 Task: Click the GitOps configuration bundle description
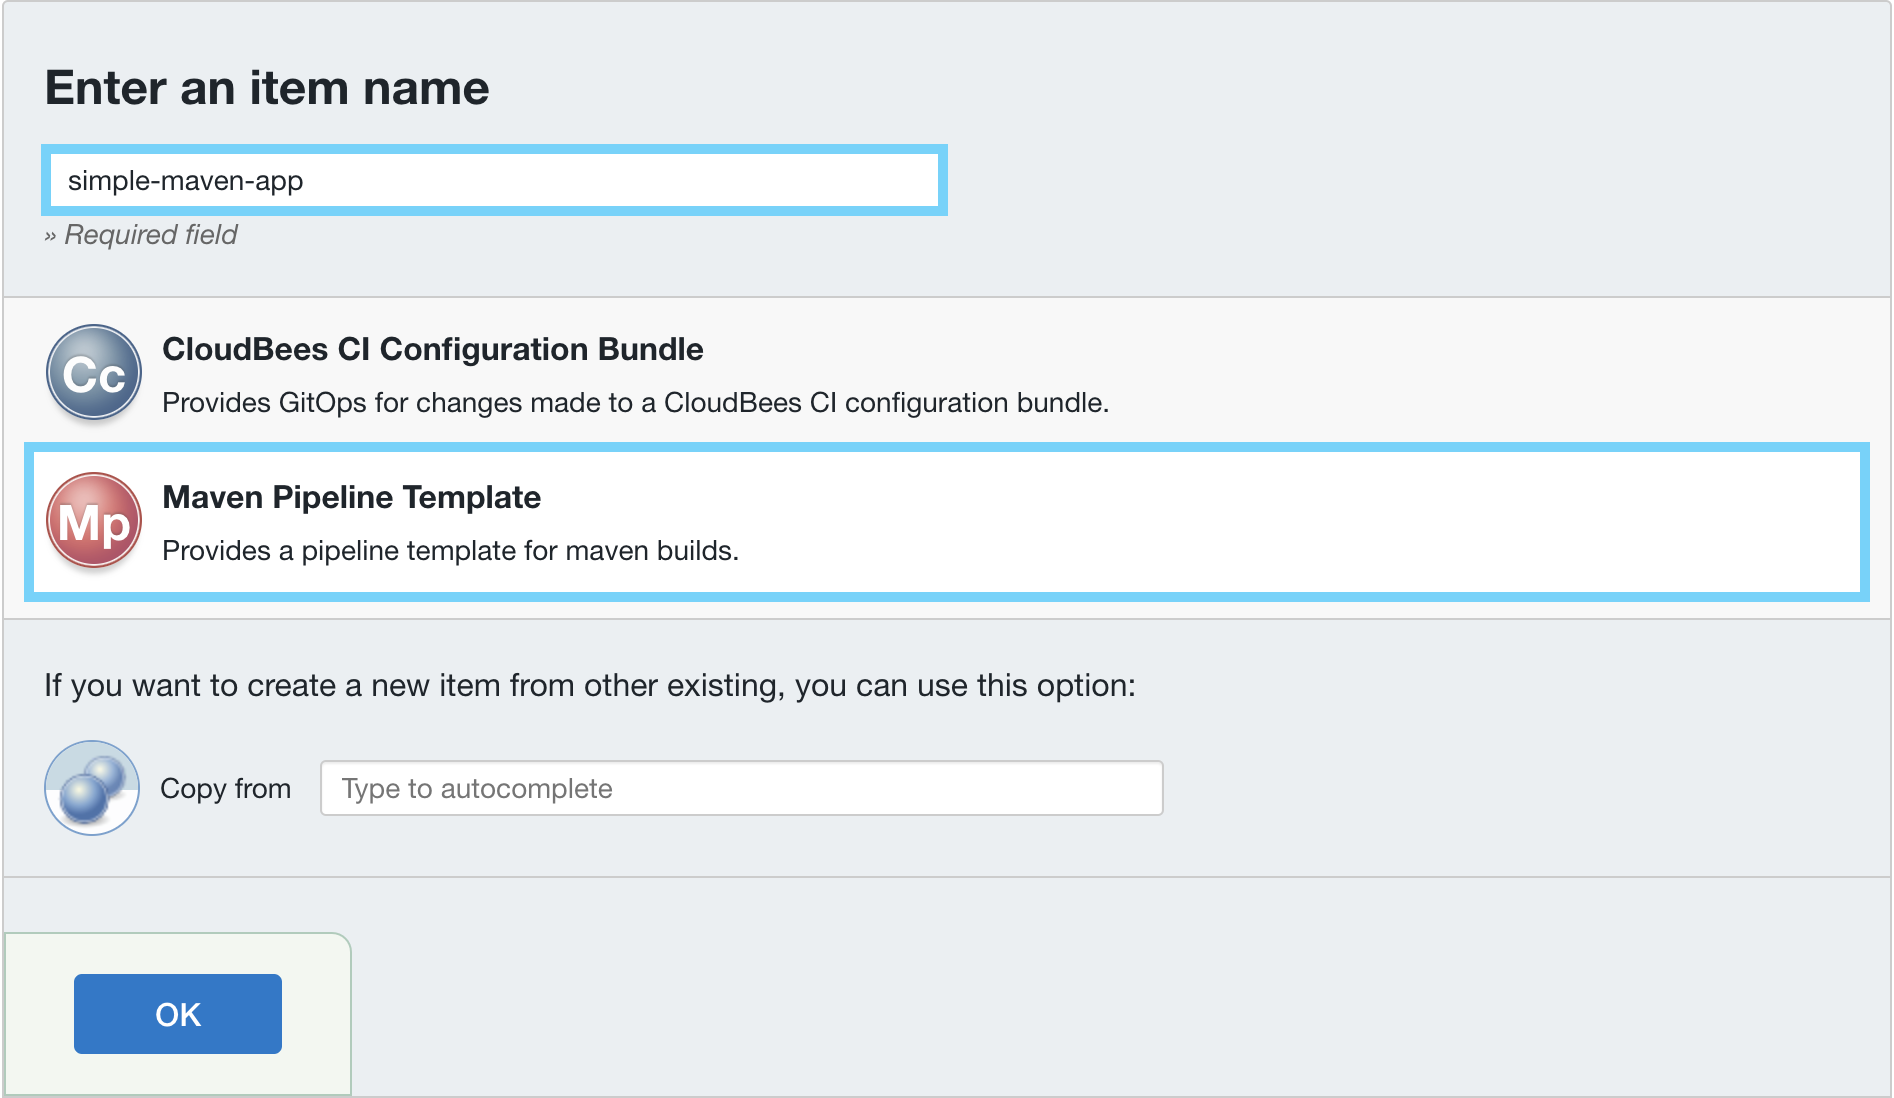(635, 403)
